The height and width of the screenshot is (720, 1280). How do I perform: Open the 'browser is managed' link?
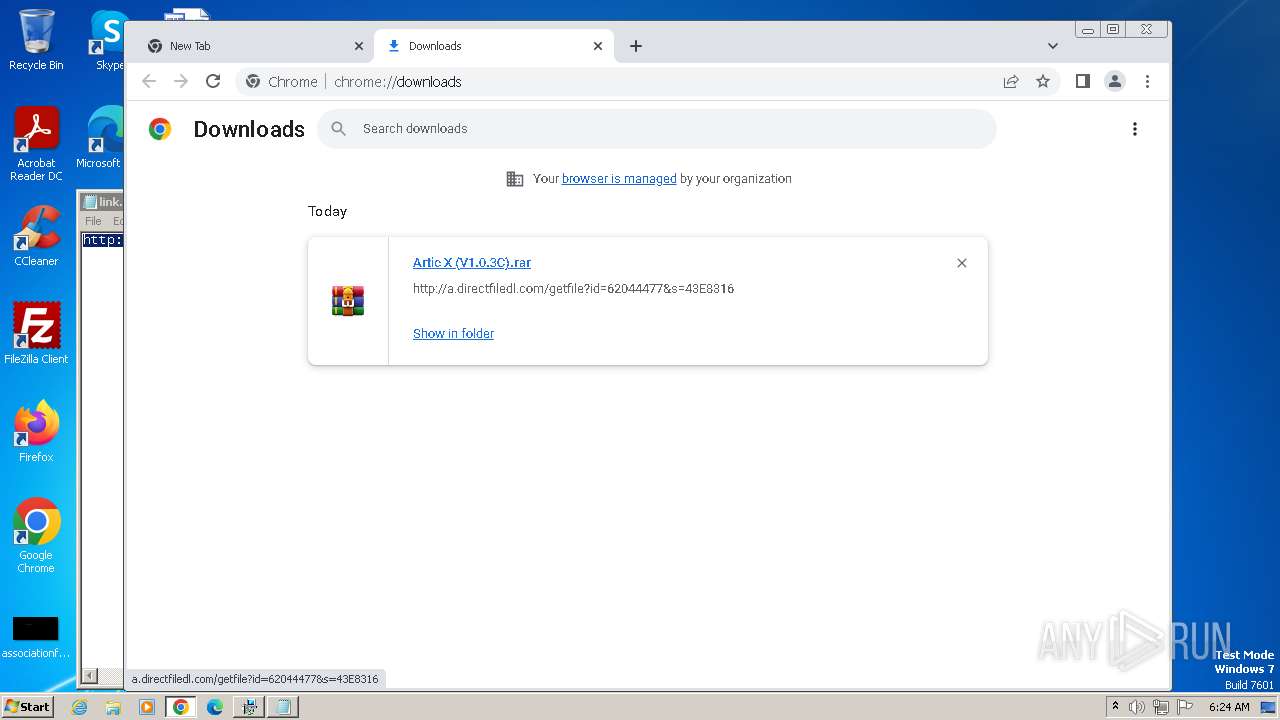(x=619, y=179)
